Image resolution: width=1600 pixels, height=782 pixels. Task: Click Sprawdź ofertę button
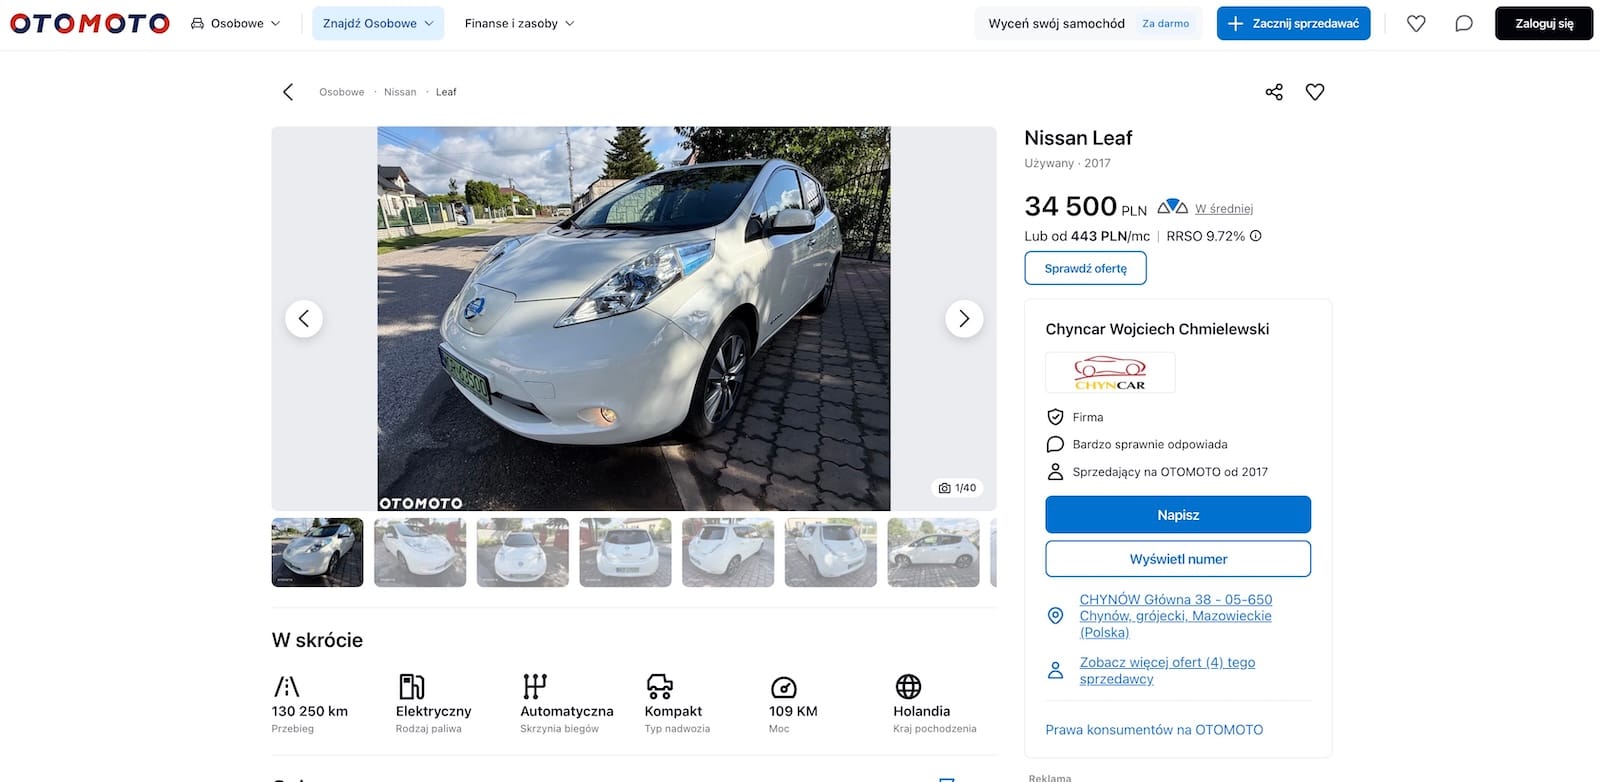click(x=1085, y=268)
